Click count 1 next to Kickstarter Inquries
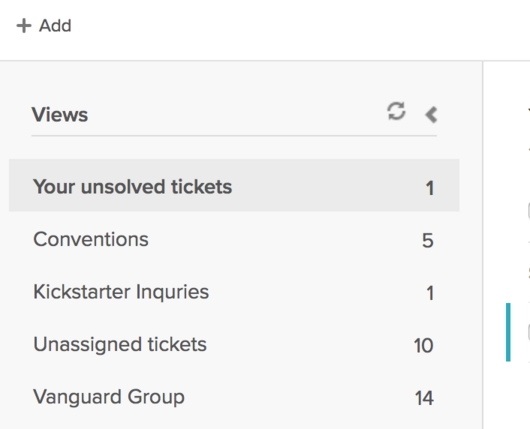 pos(430,293)
